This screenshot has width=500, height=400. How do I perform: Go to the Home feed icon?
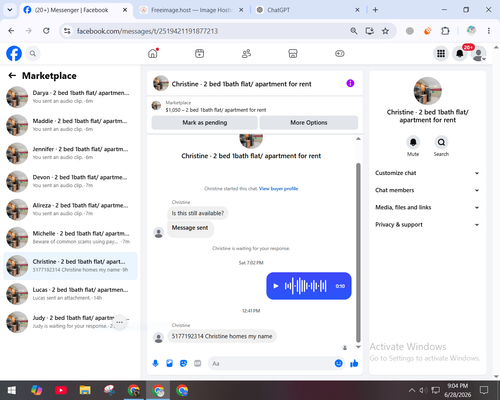coord(153,53)
